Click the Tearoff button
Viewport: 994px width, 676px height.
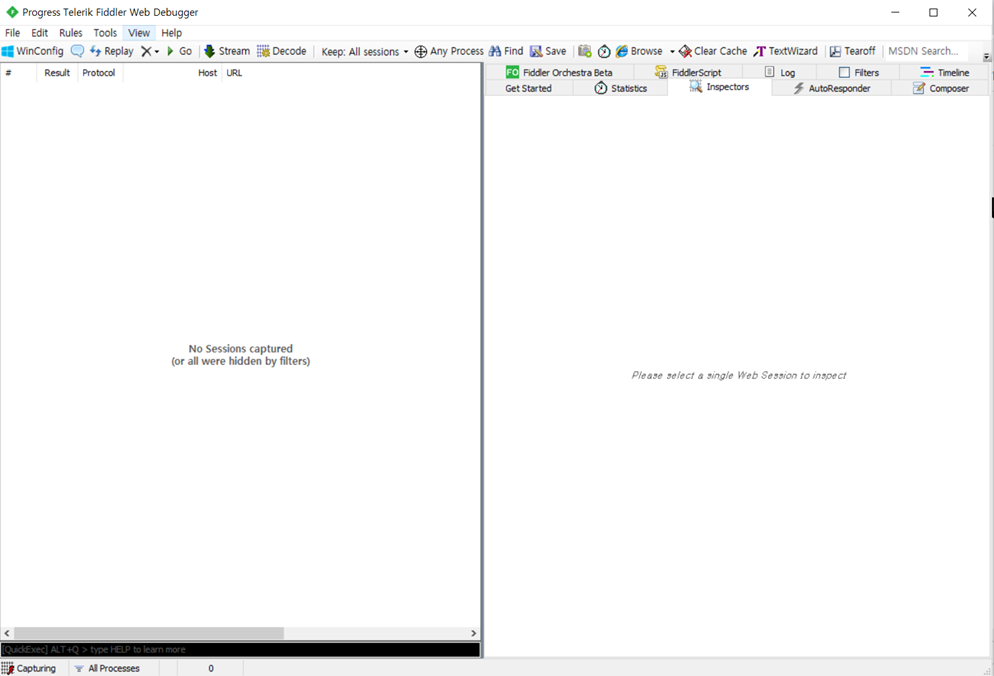point(853,51)
